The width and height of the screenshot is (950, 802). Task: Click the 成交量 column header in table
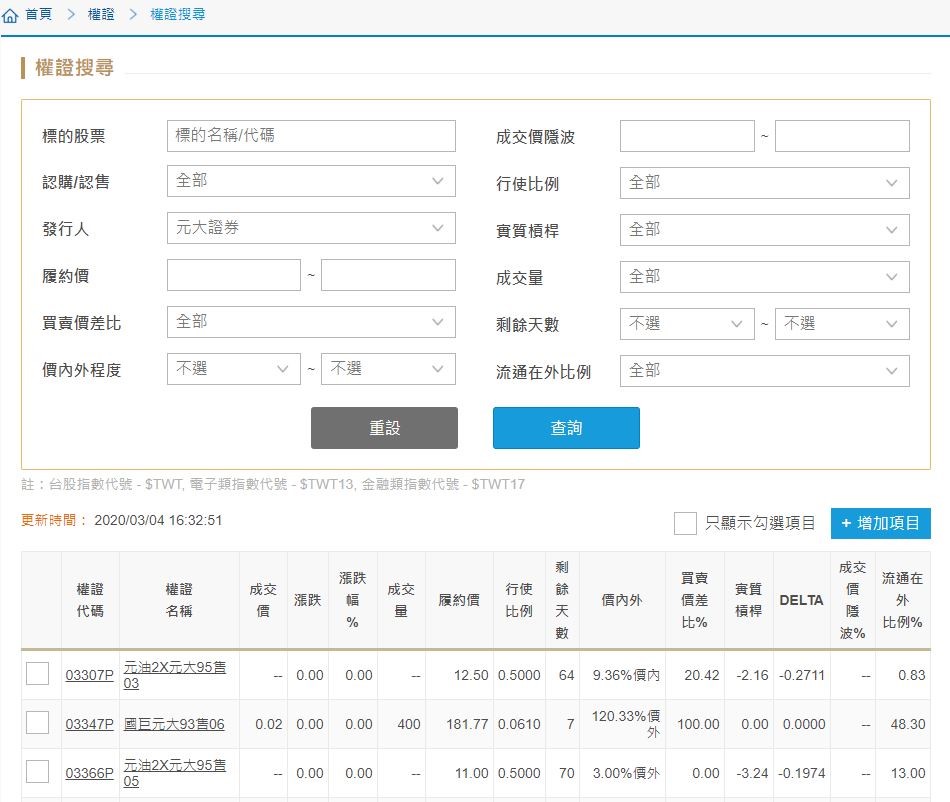401,600
